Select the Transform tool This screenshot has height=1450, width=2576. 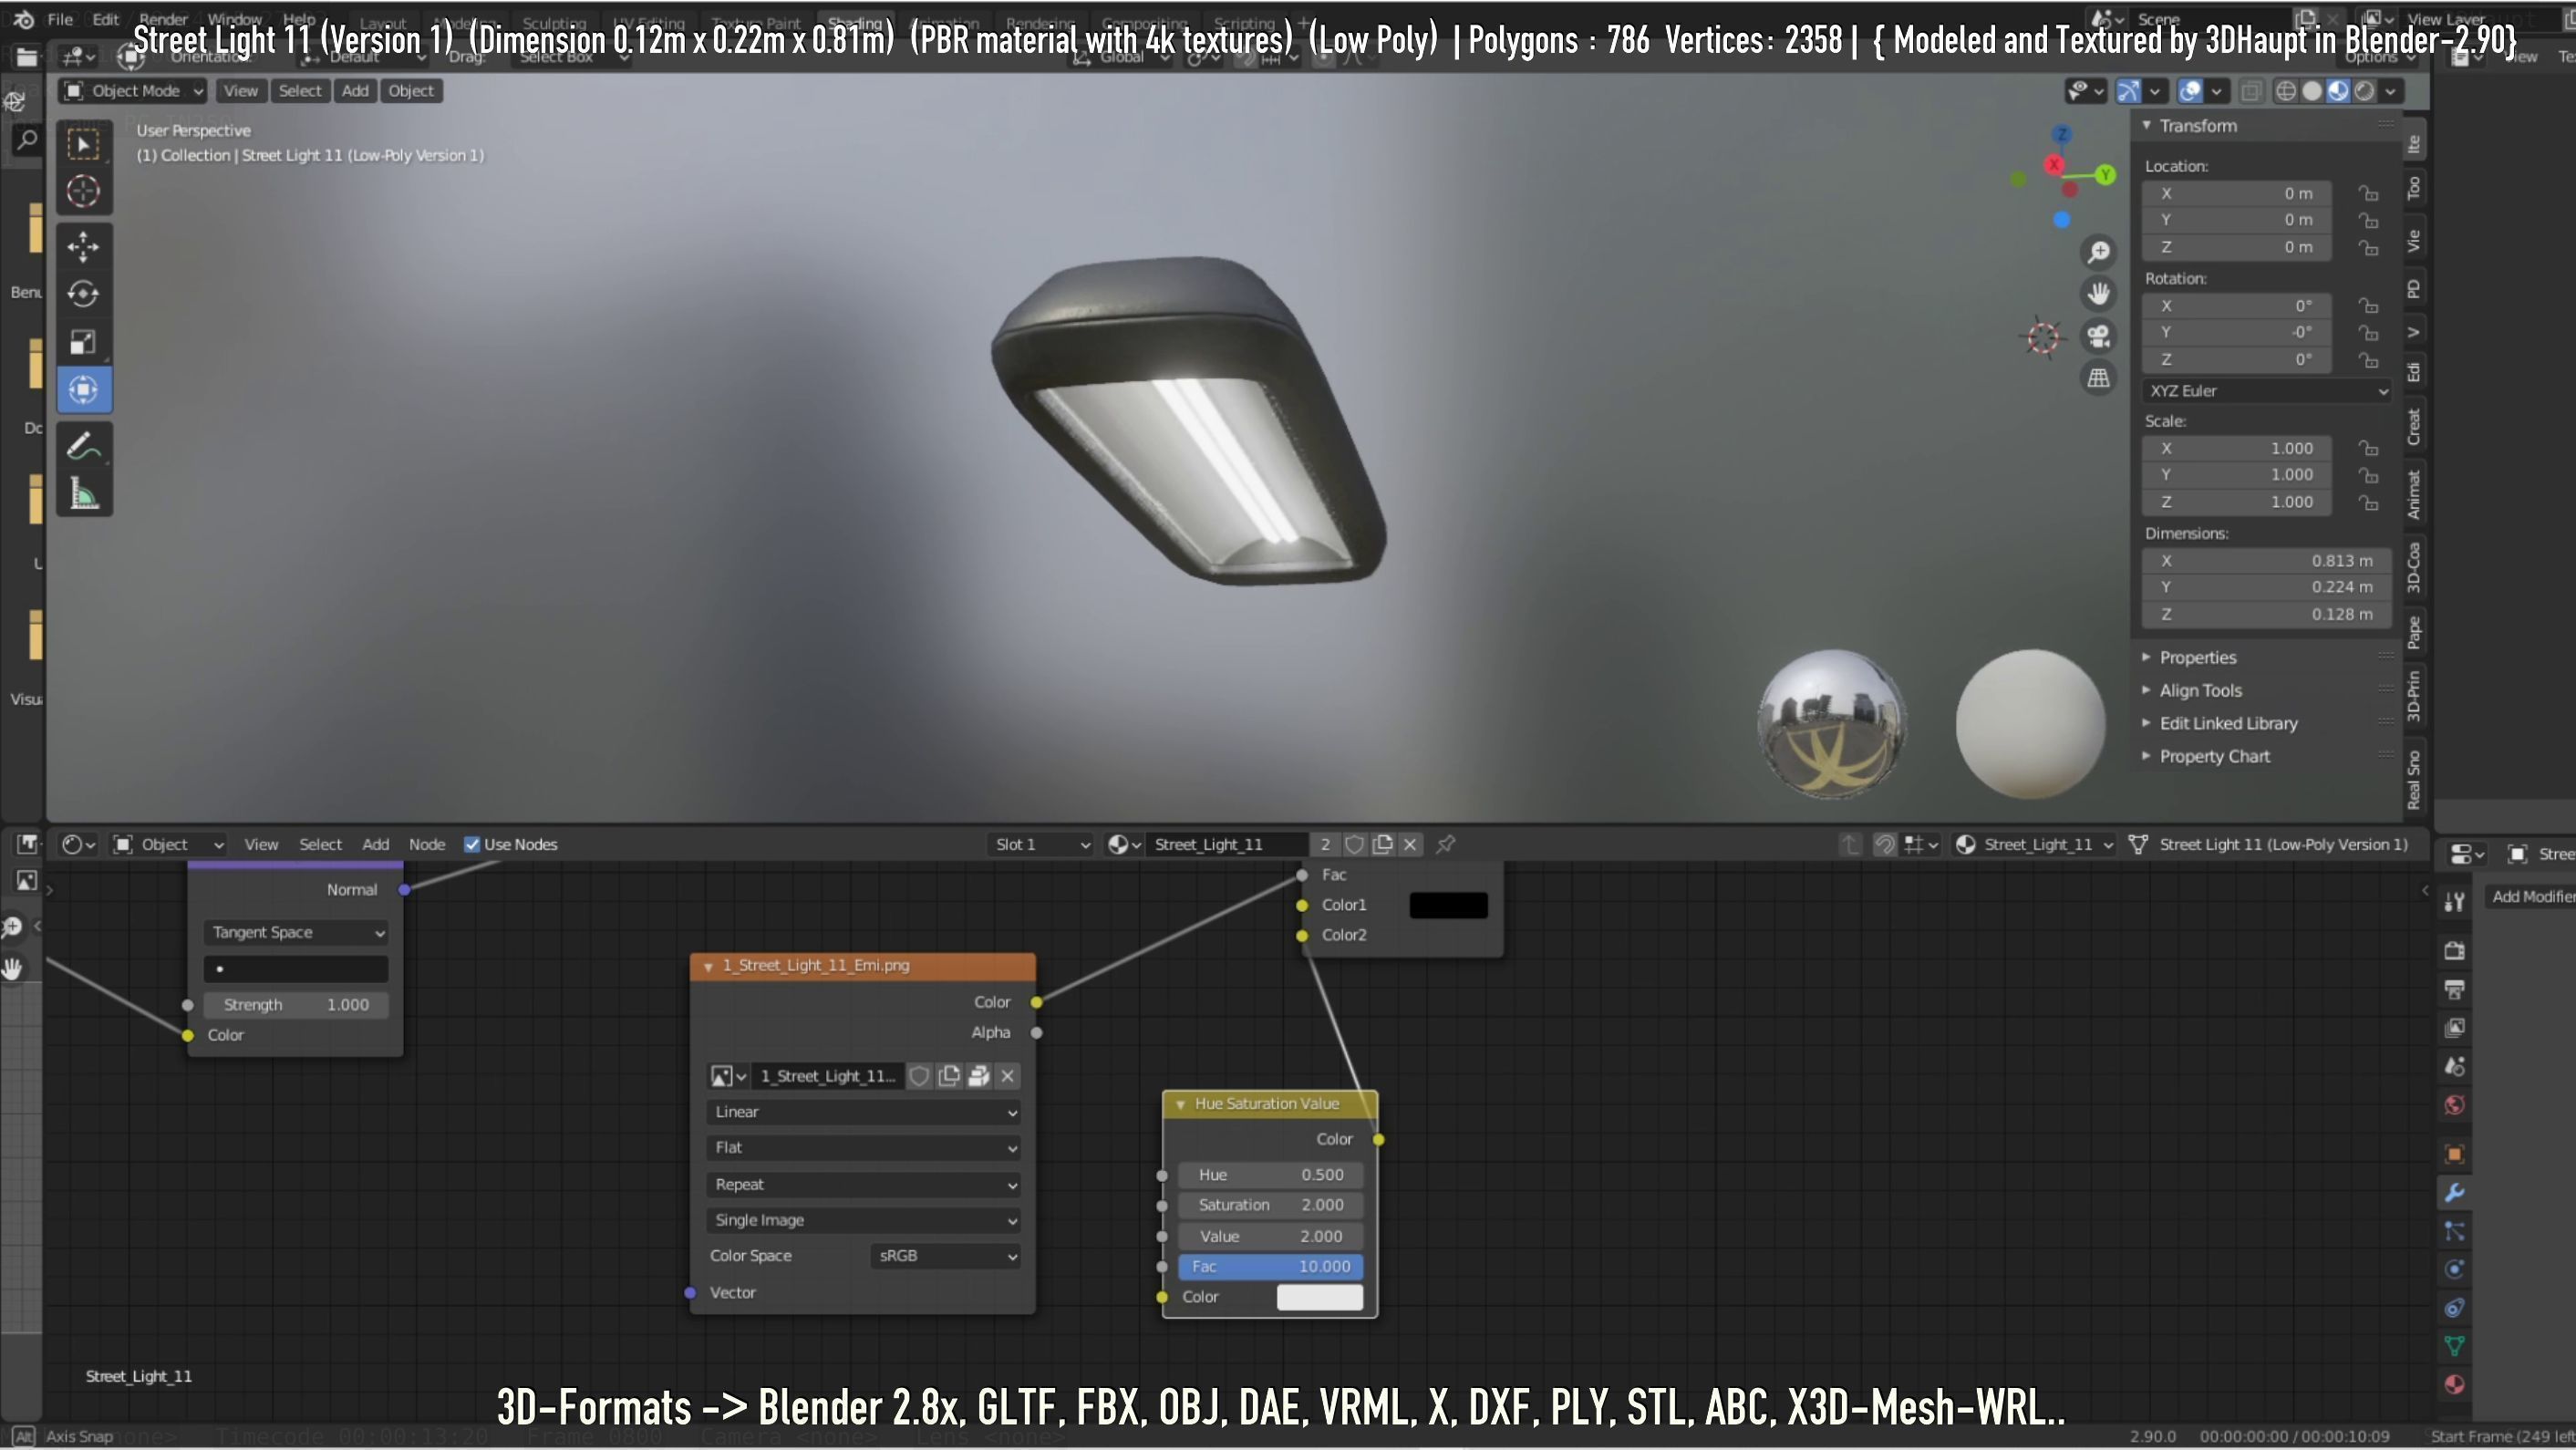coord(83,389)
